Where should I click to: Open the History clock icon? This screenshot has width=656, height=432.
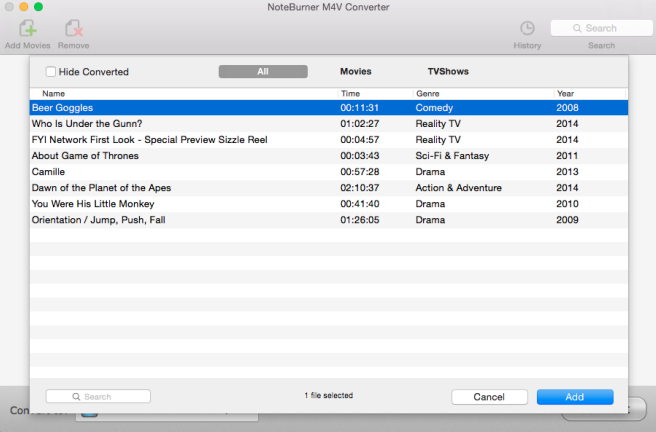coord(527,29)
